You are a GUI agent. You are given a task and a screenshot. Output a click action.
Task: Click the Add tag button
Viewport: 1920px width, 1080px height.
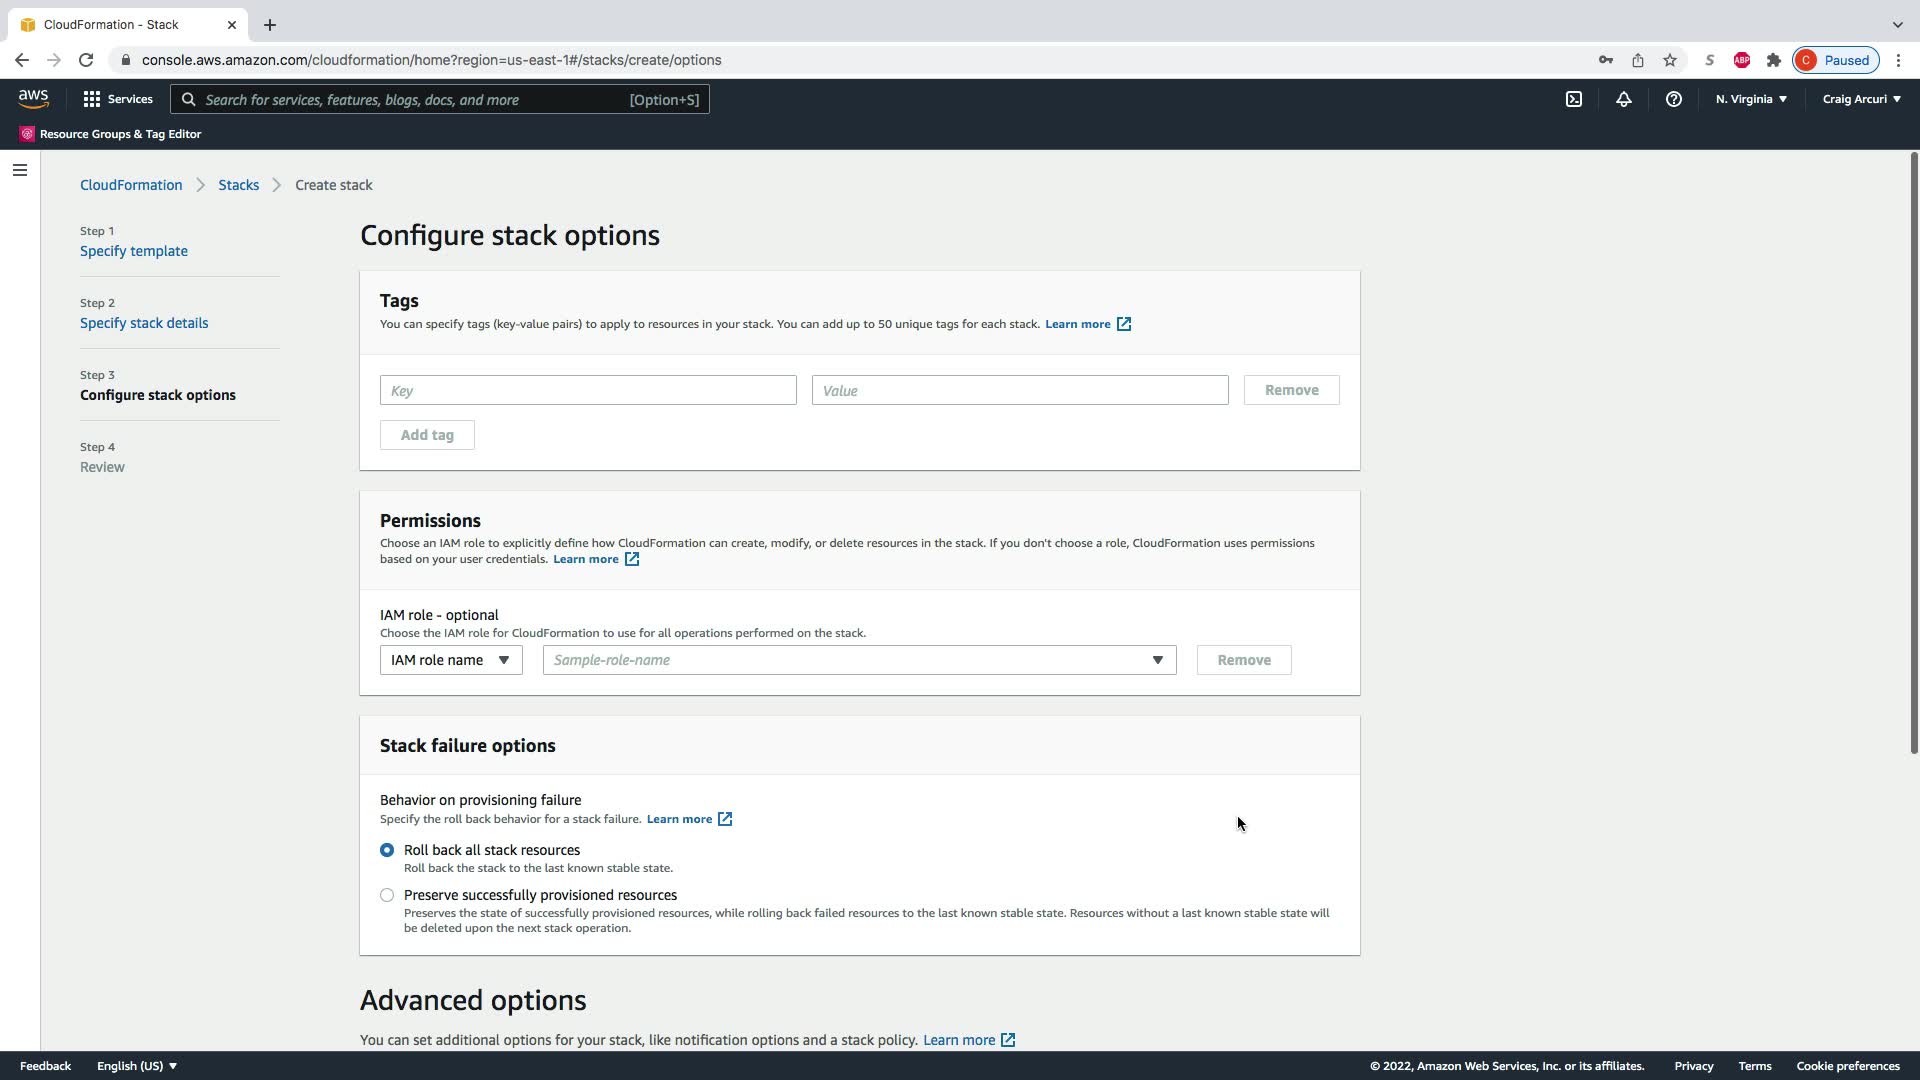427,435
